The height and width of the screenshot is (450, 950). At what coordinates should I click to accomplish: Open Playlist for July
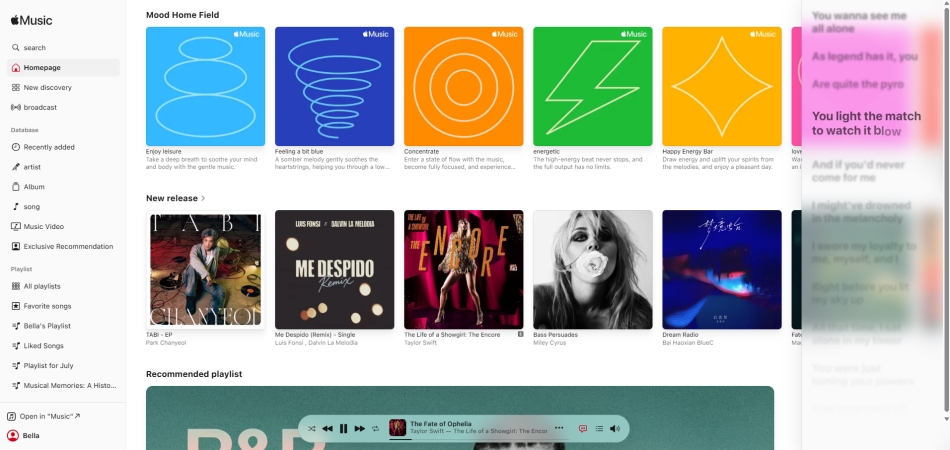63,366
